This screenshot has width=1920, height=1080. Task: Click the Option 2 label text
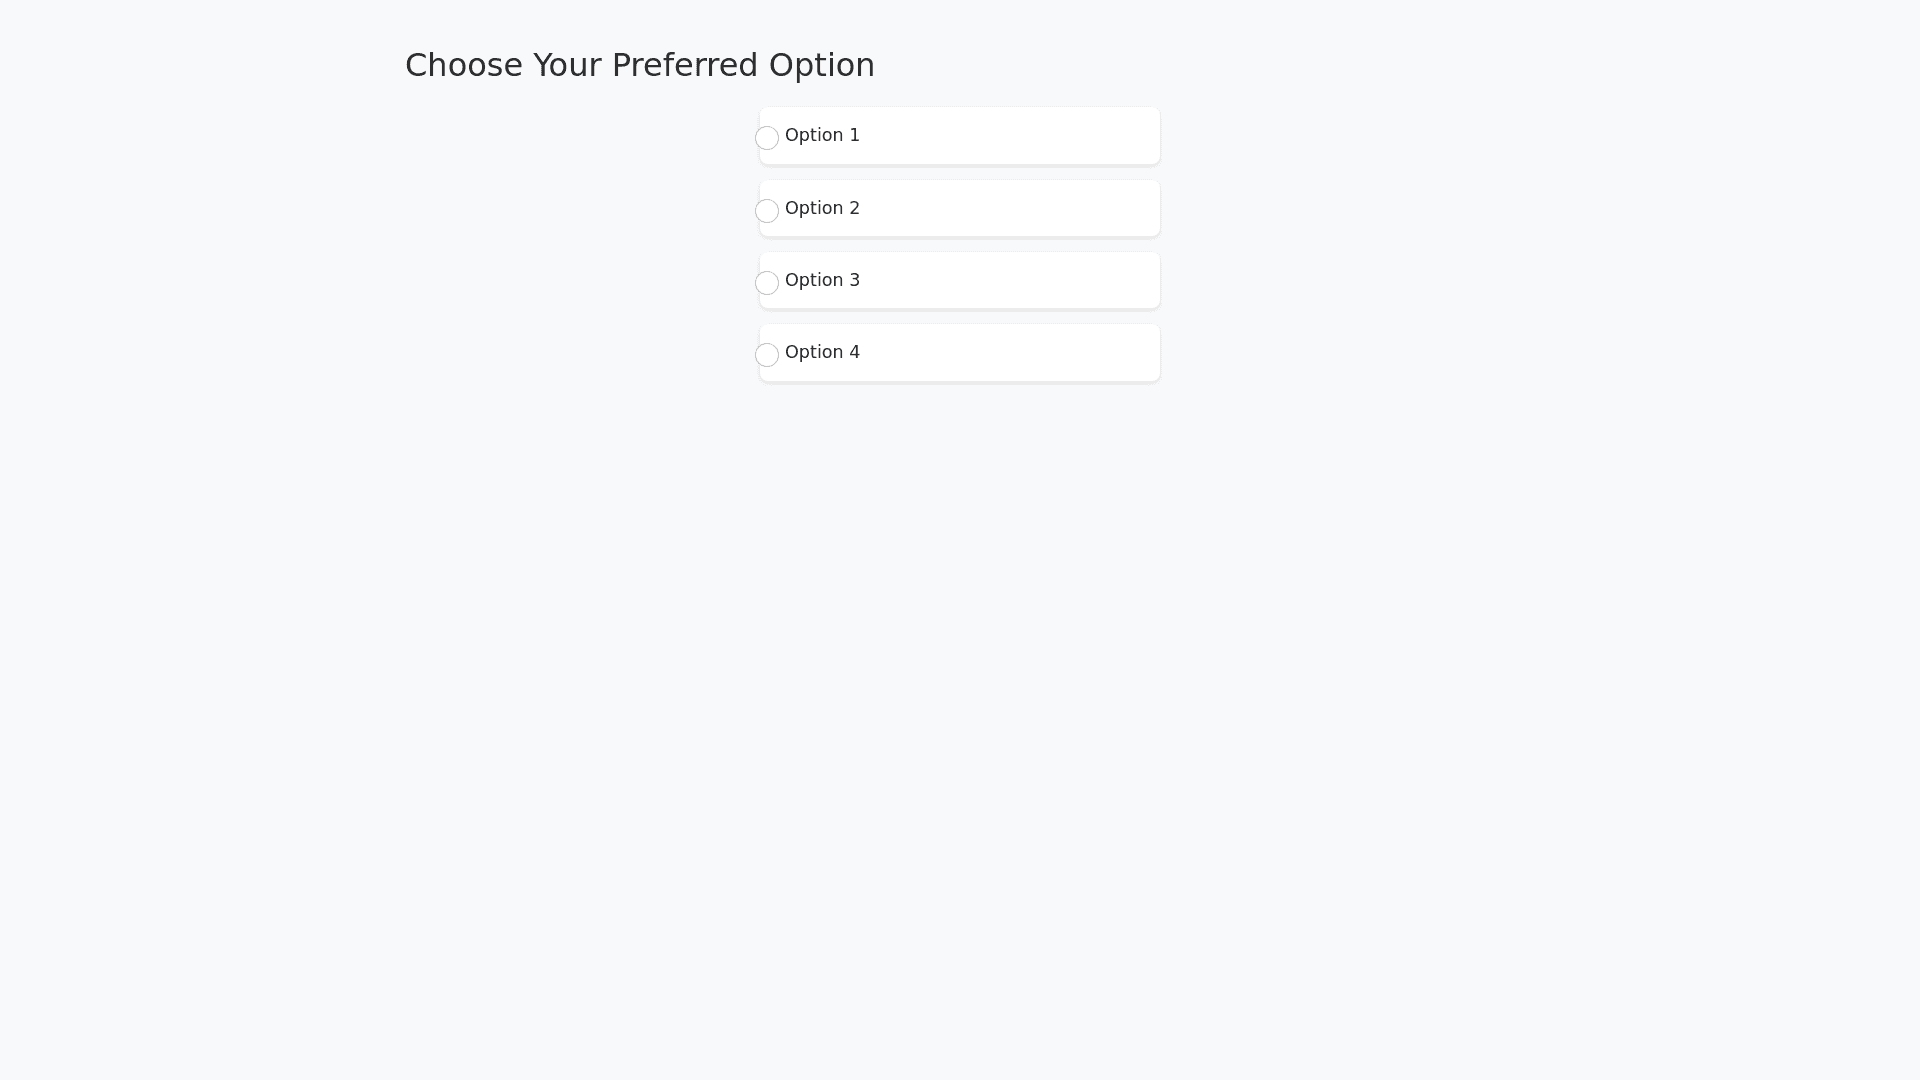point(821,208)
